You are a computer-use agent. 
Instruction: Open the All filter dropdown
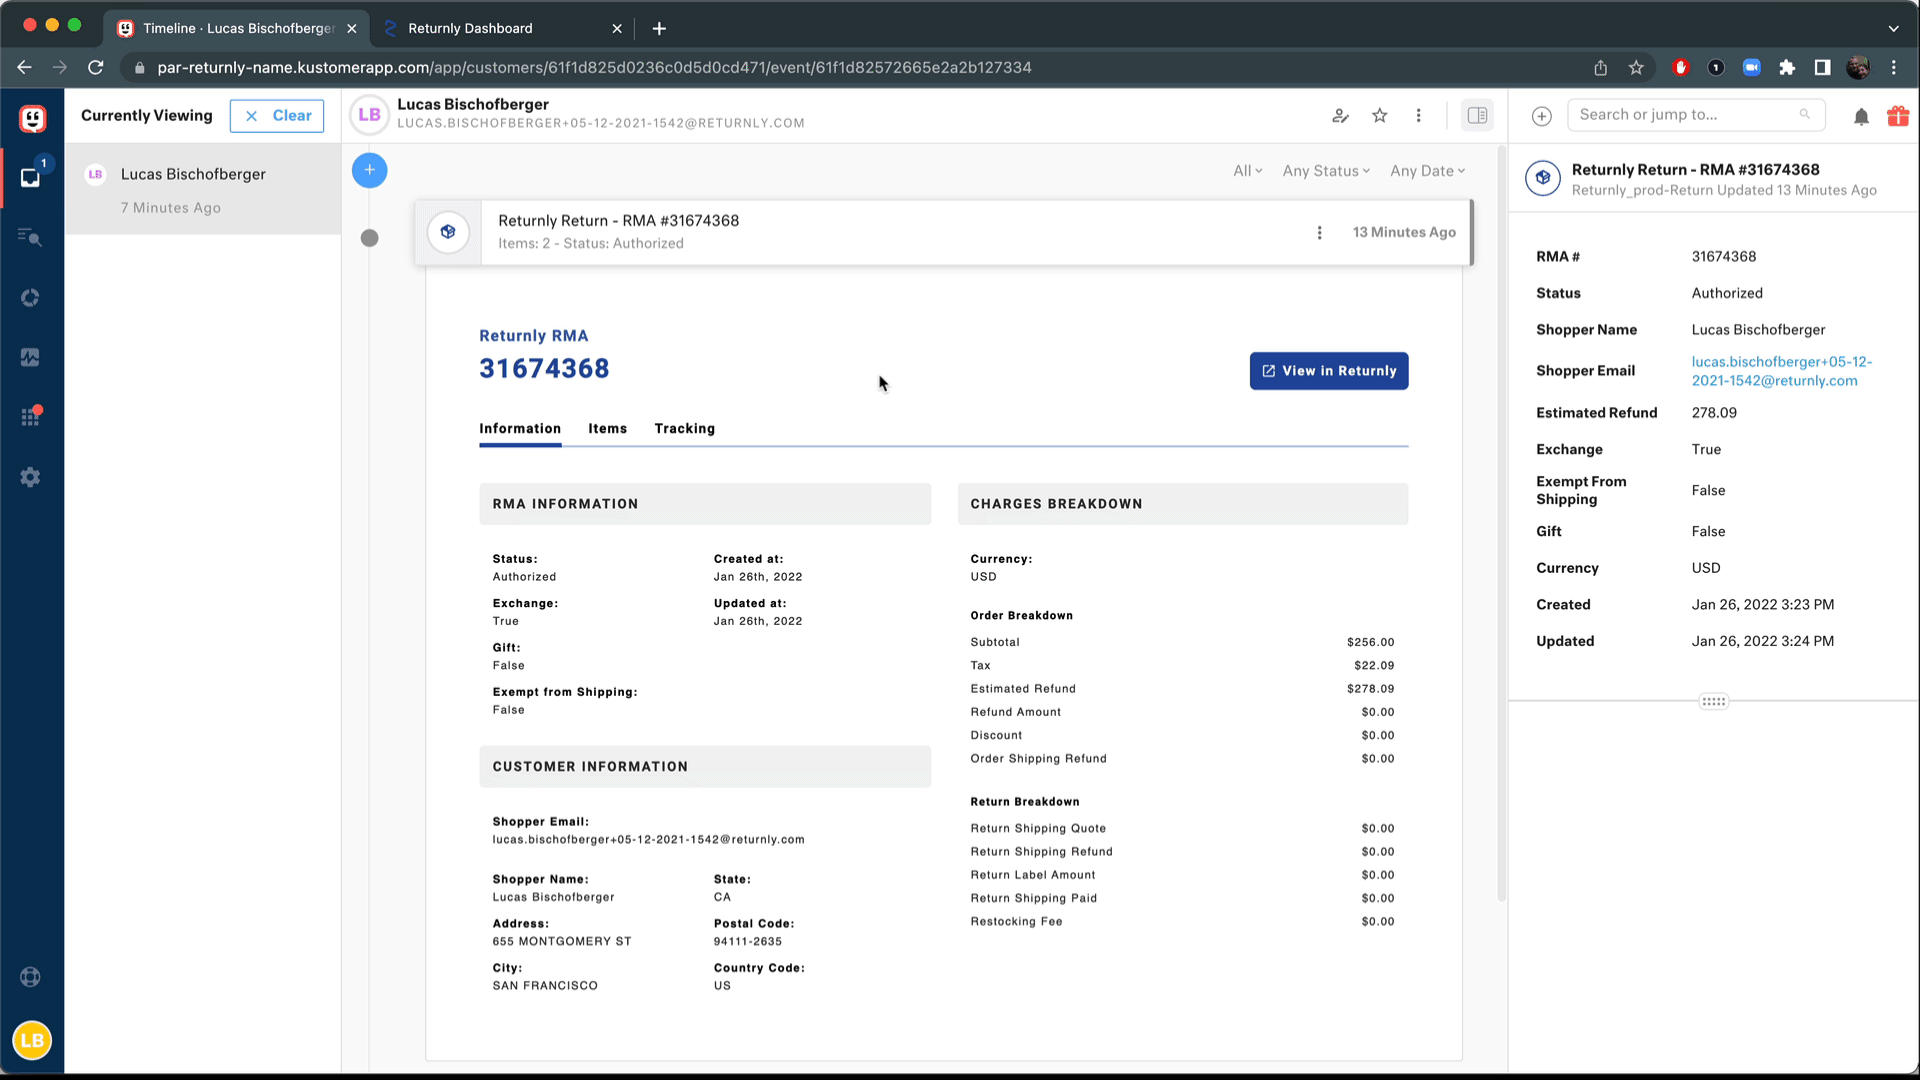[1247, 171]
